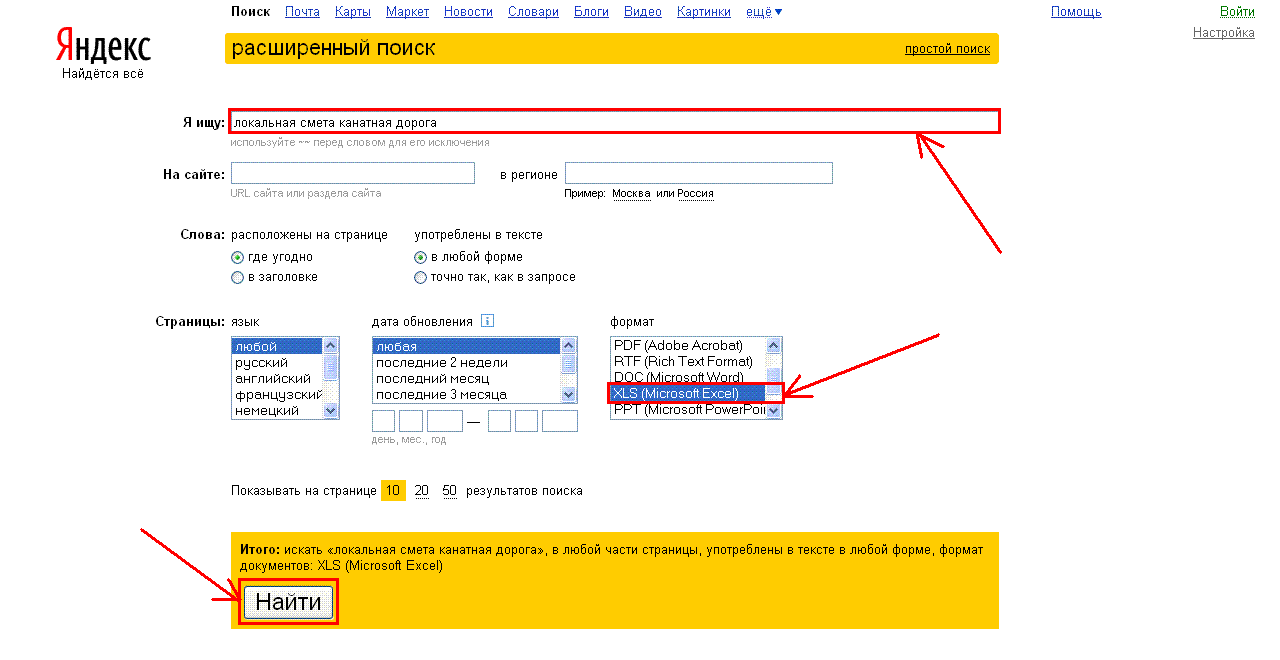Select 'русский' in language list
The image size is (1280, 660).
tap(277, 362)
